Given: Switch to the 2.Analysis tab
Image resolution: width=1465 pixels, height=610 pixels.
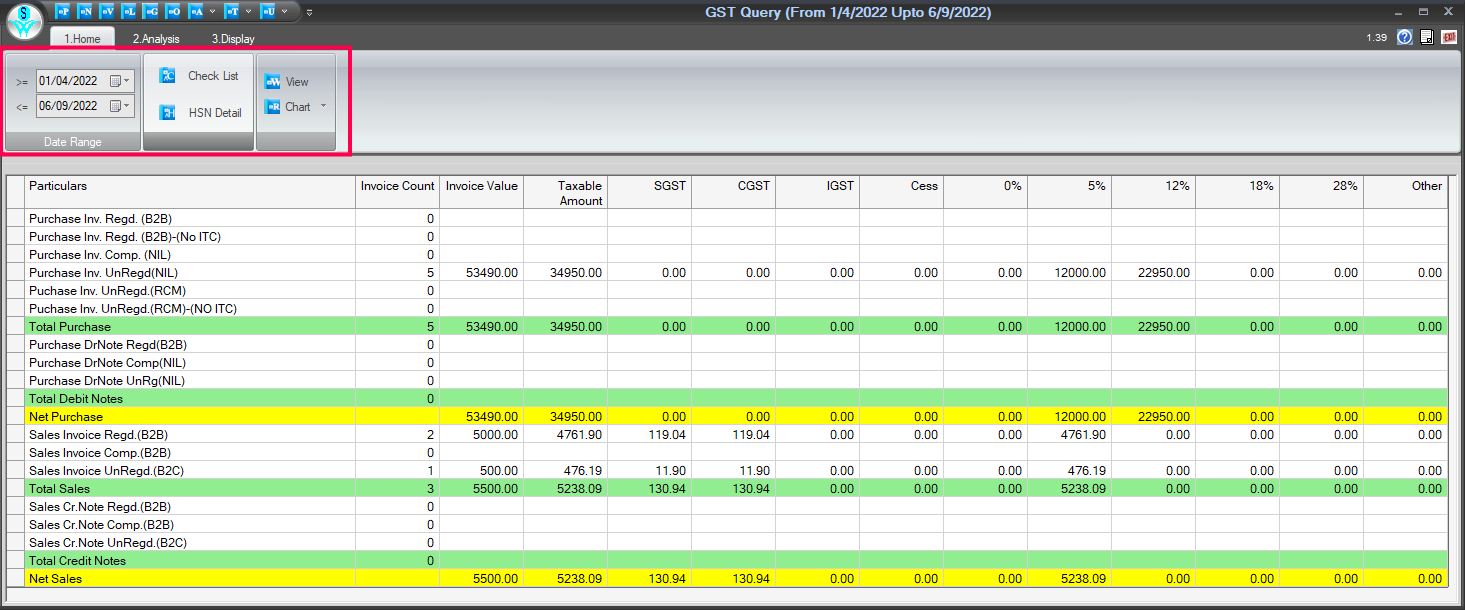Looking at the screenshot, I should (x=156, y=38).
